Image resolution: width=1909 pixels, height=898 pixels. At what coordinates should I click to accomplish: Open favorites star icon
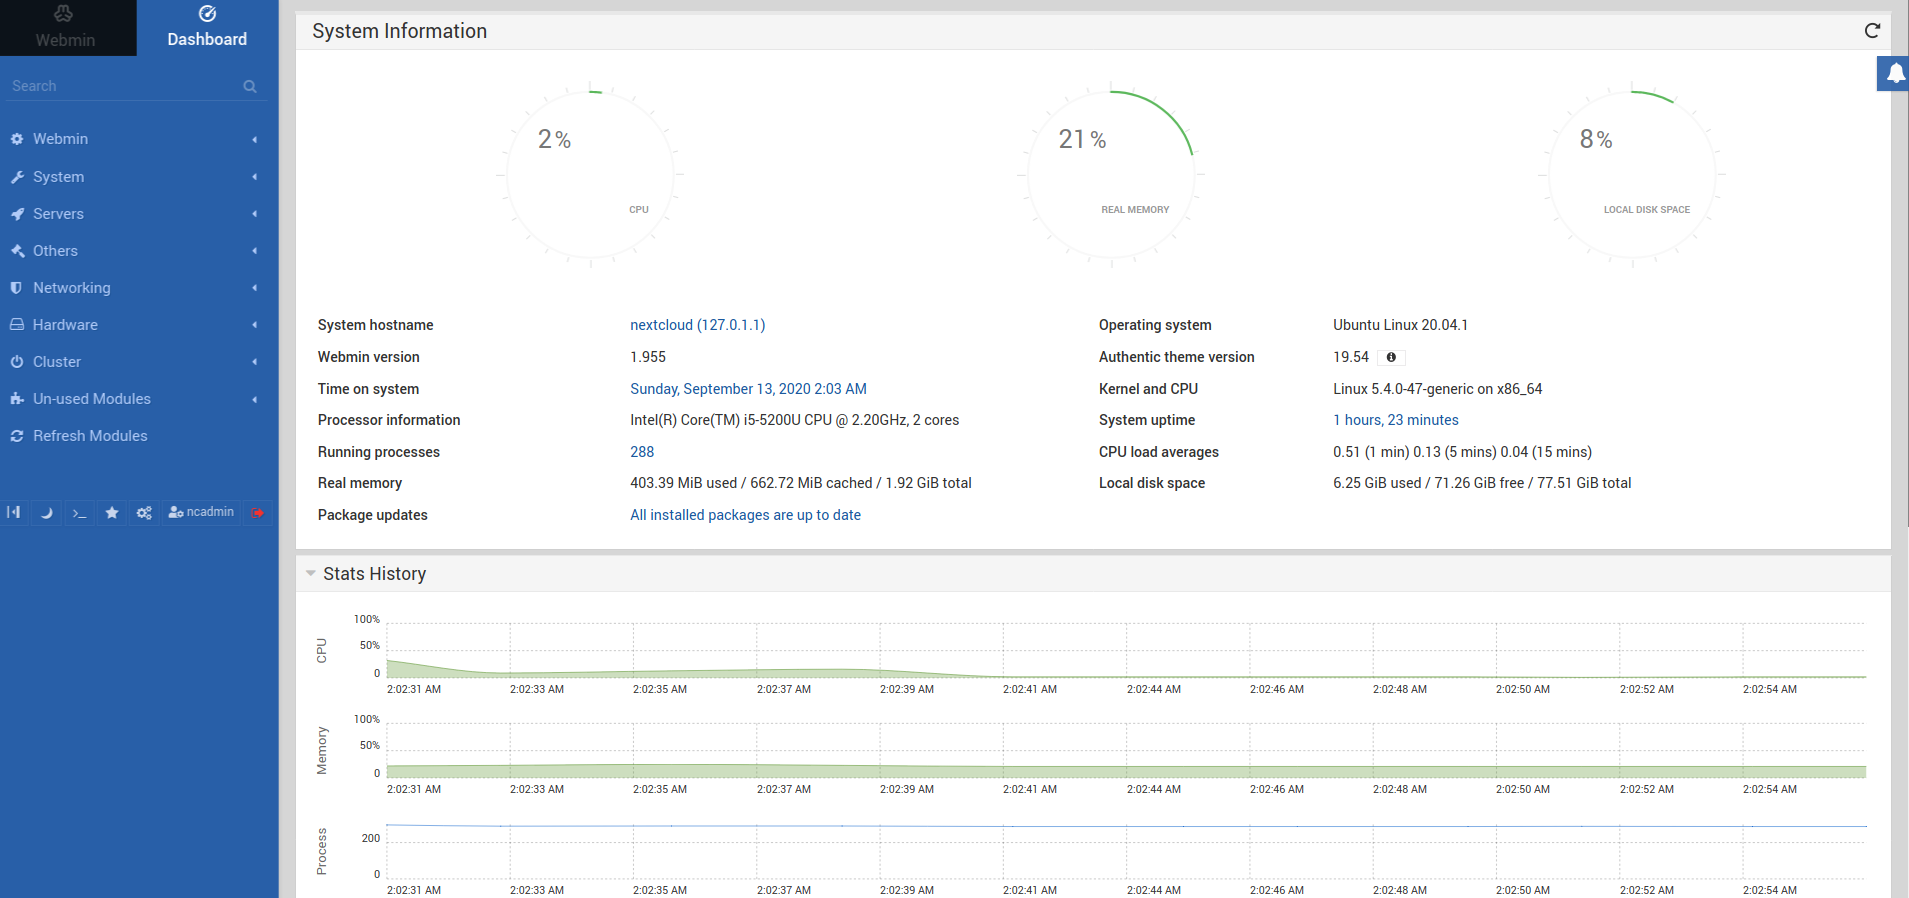[112, 512]
